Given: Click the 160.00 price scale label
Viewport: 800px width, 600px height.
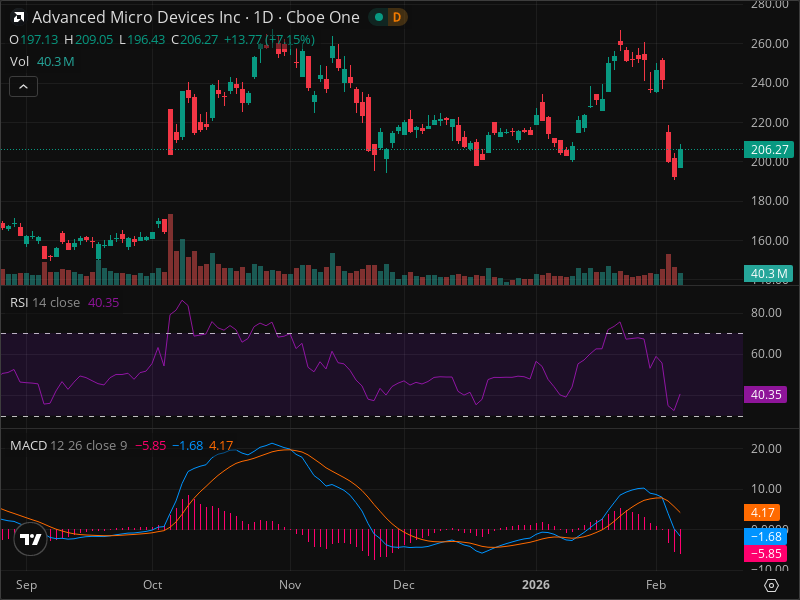Looking at the screenshot, I should (x=769, y=240).
